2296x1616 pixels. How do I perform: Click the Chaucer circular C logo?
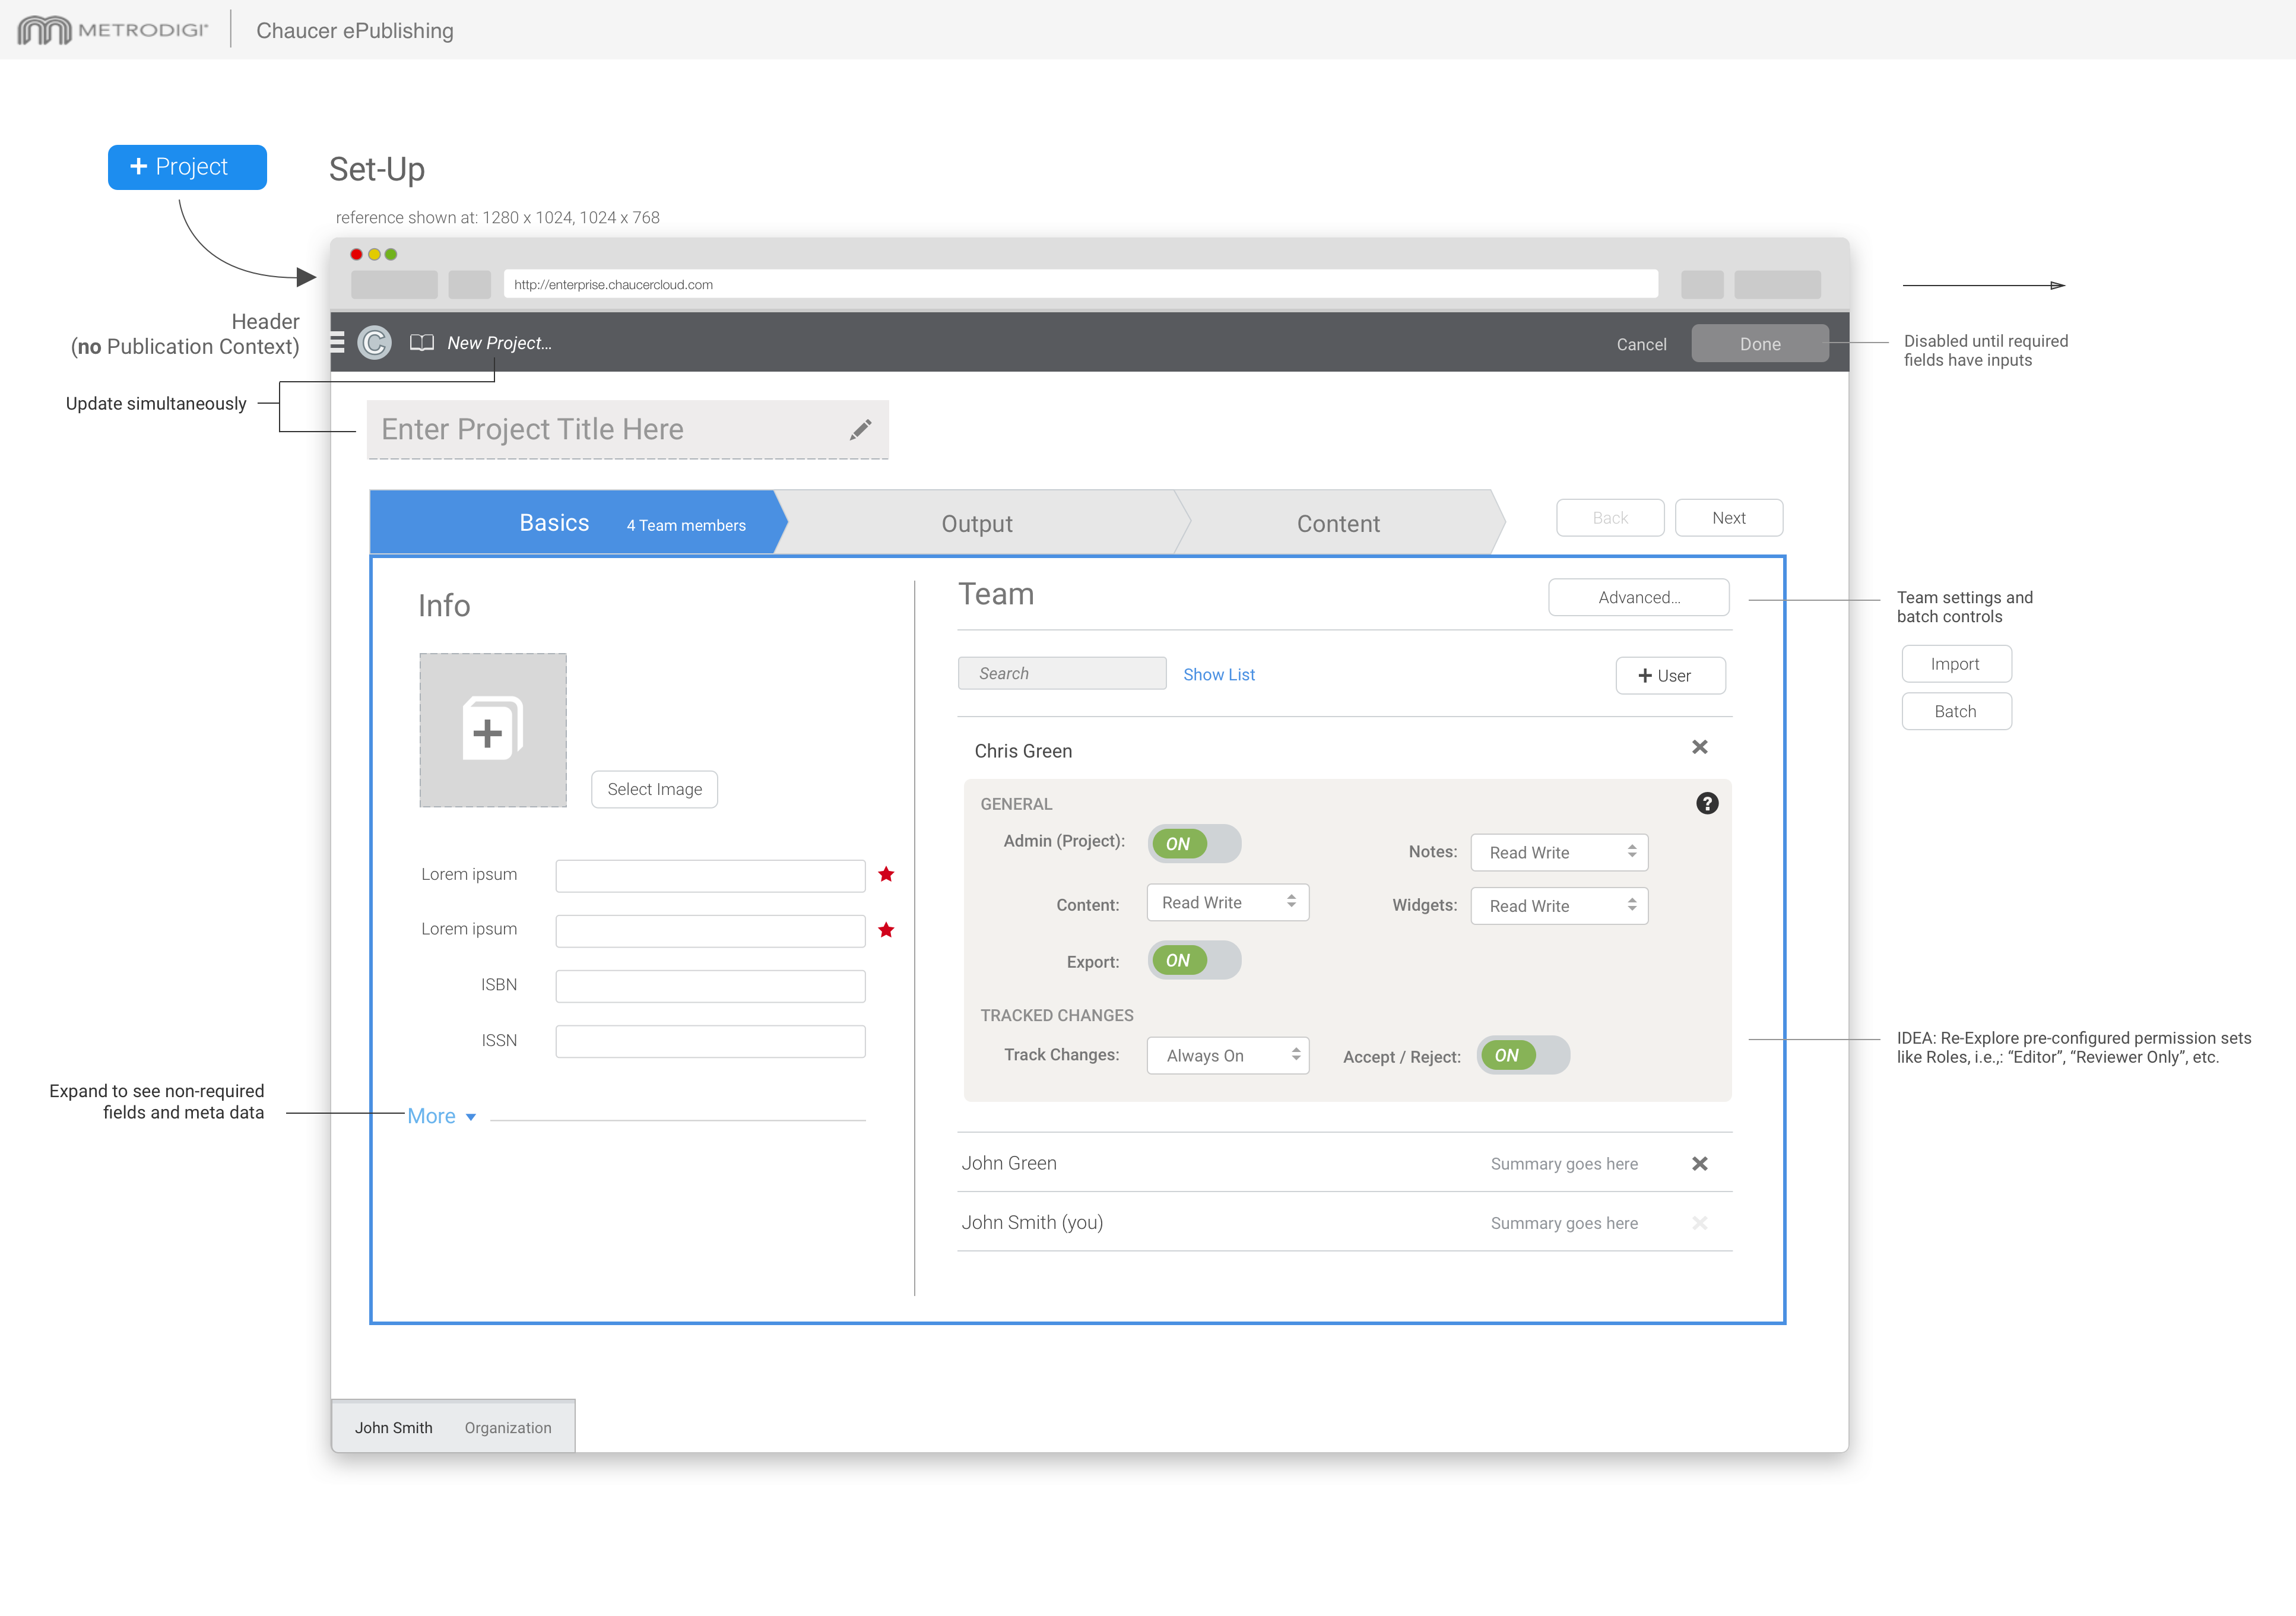click(x=374, y=343)
